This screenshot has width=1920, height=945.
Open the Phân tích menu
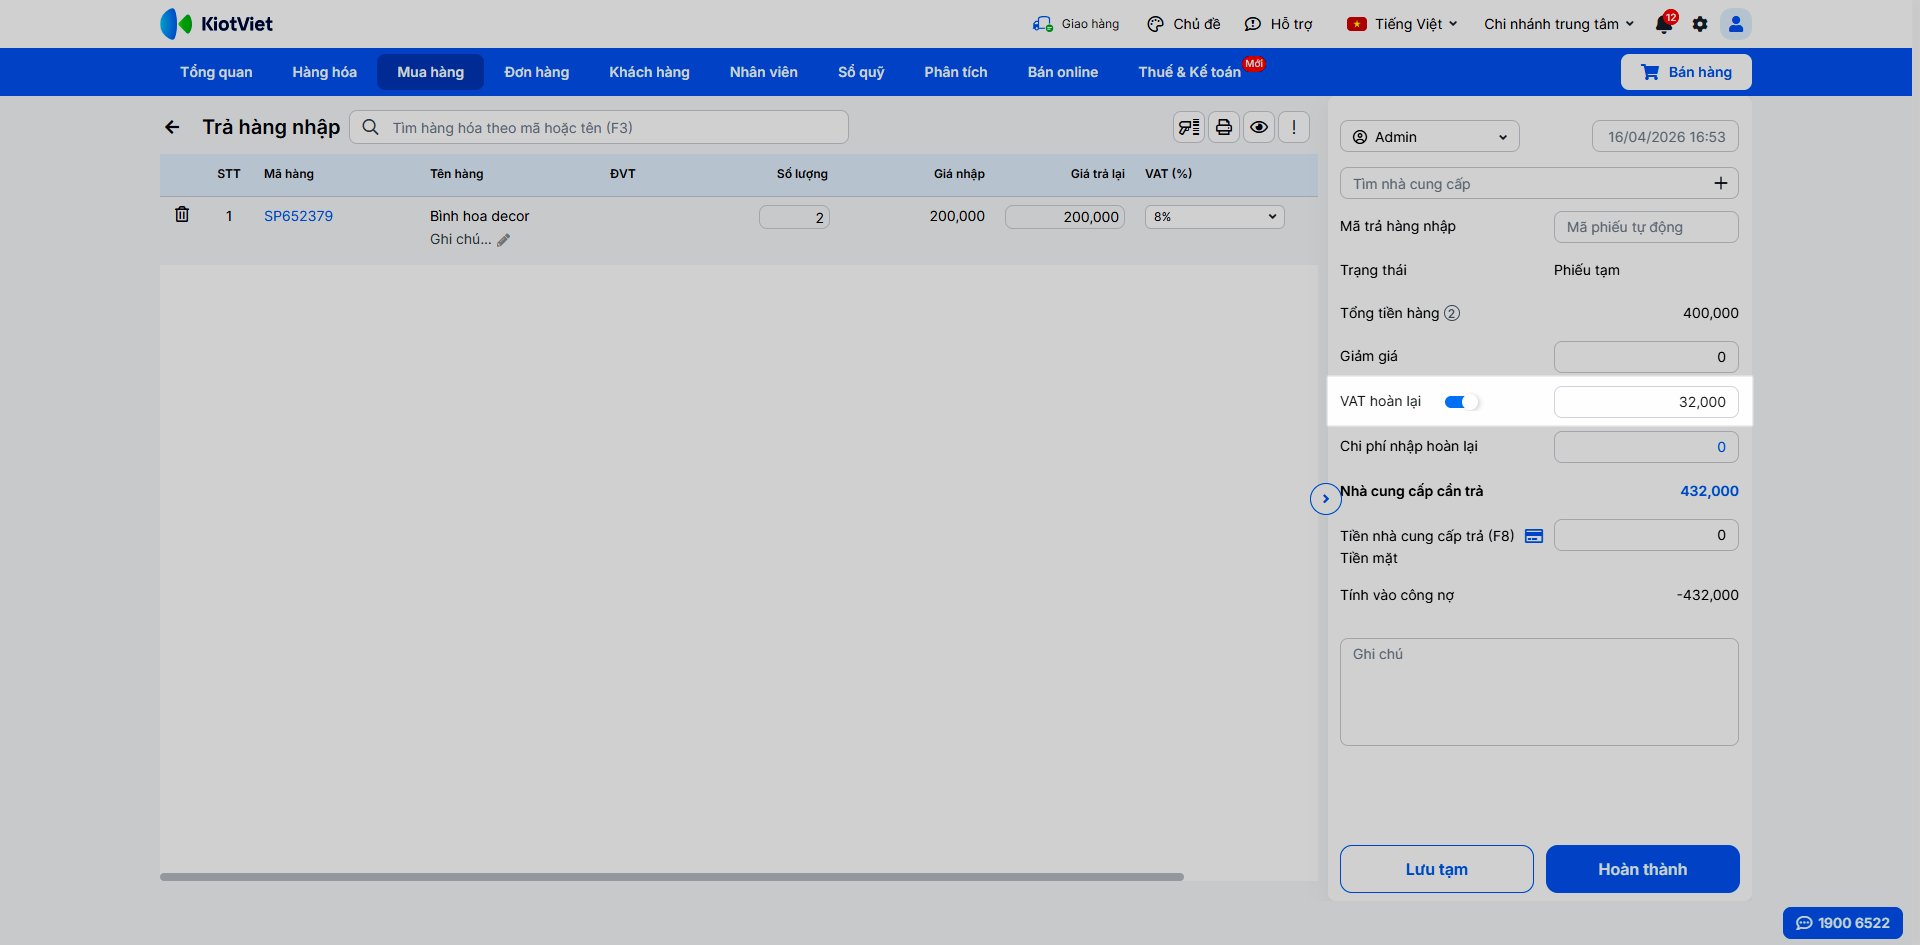[x=956, y=72]
